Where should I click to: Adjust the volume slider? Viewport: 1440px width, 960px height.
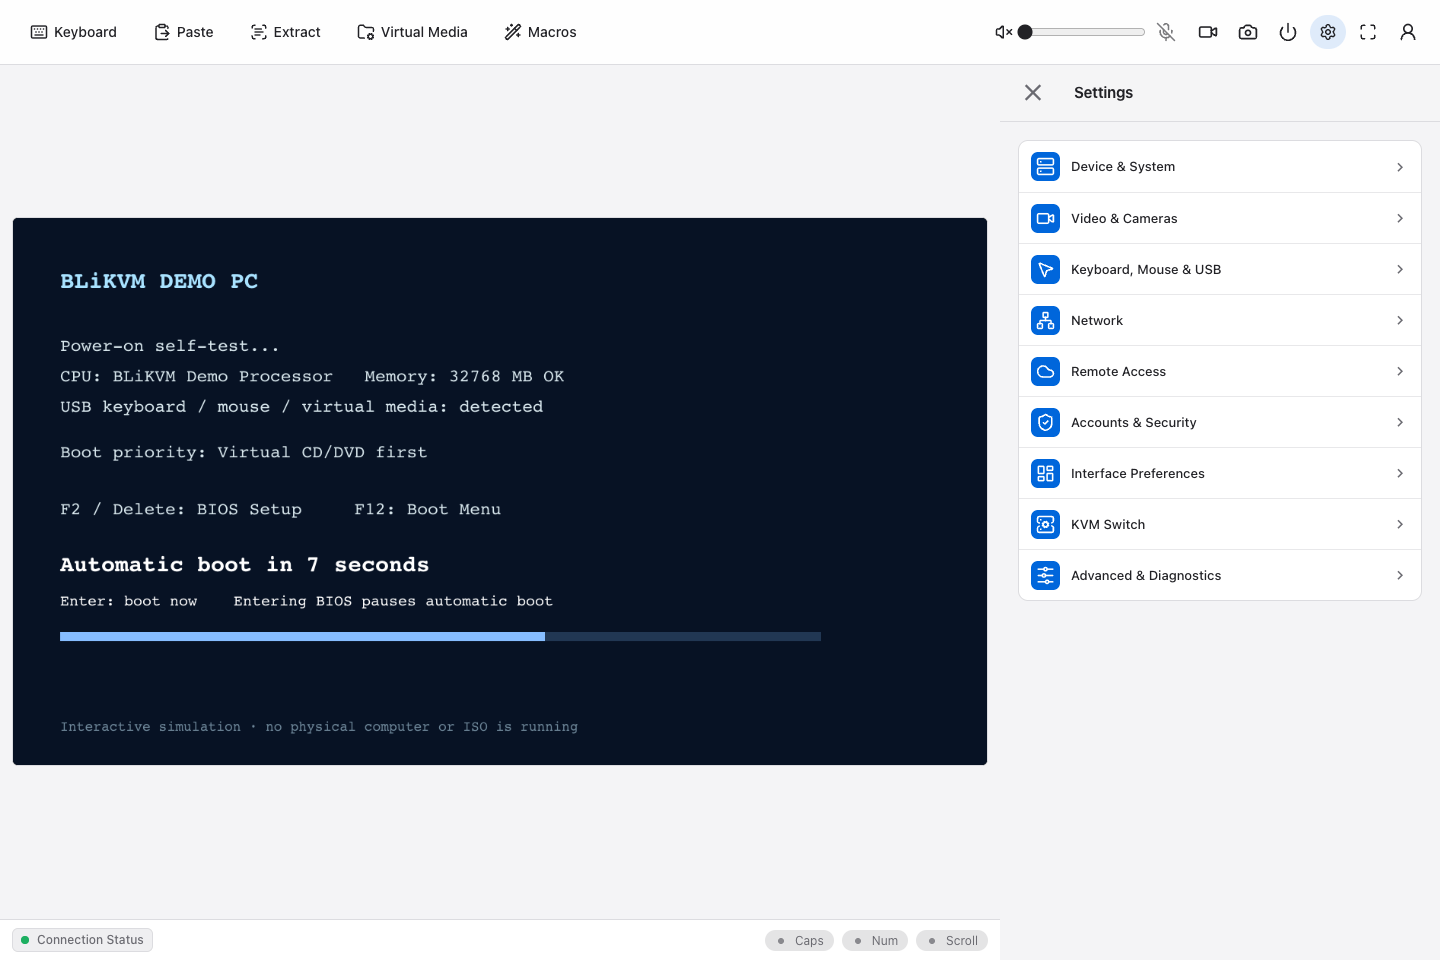pyautogui.click(x=1082, y=32)
